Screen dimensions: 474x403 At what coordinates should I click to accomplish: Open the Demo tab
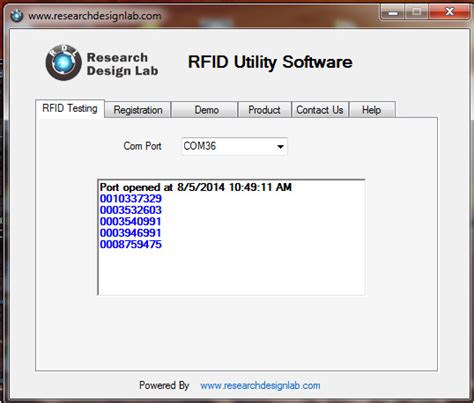coord(206,110)
